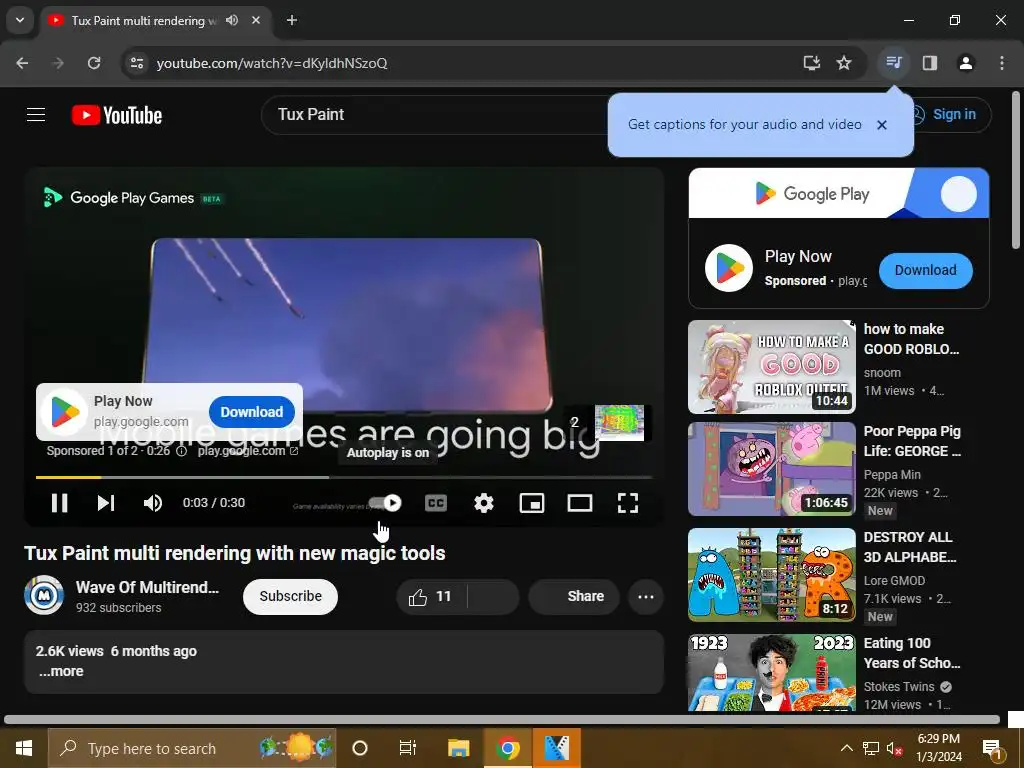Enter fullscreen mode
Image resolution: width=1024 pixels, height=768 pixels.
[628, 503]
